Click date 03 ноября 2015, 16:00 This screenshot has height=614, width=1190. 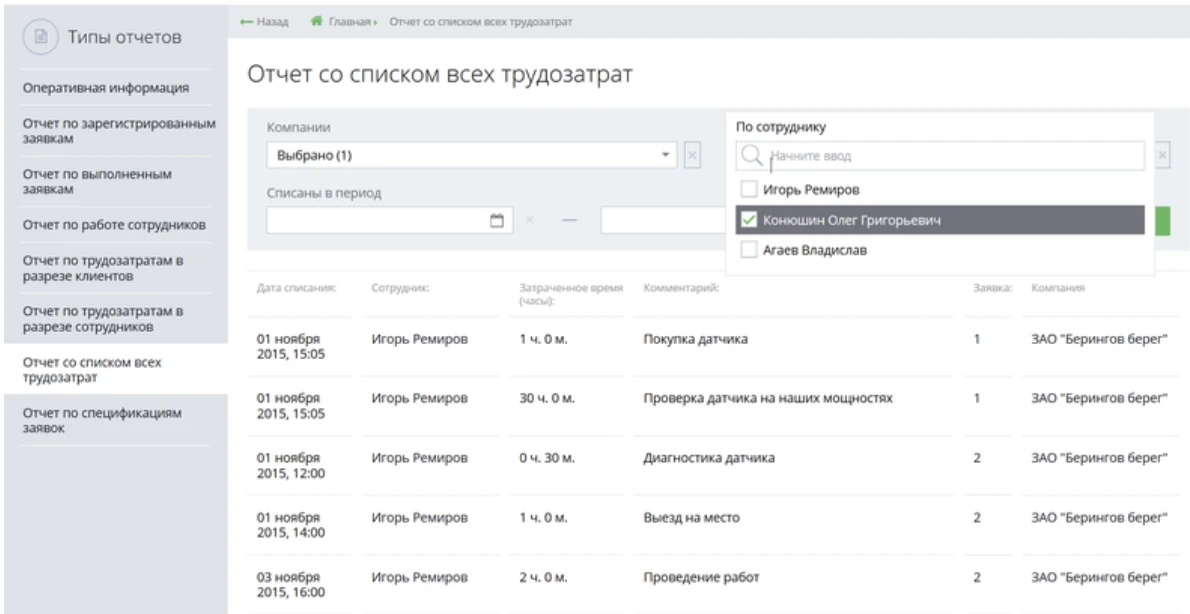click(x=291, y=585)
